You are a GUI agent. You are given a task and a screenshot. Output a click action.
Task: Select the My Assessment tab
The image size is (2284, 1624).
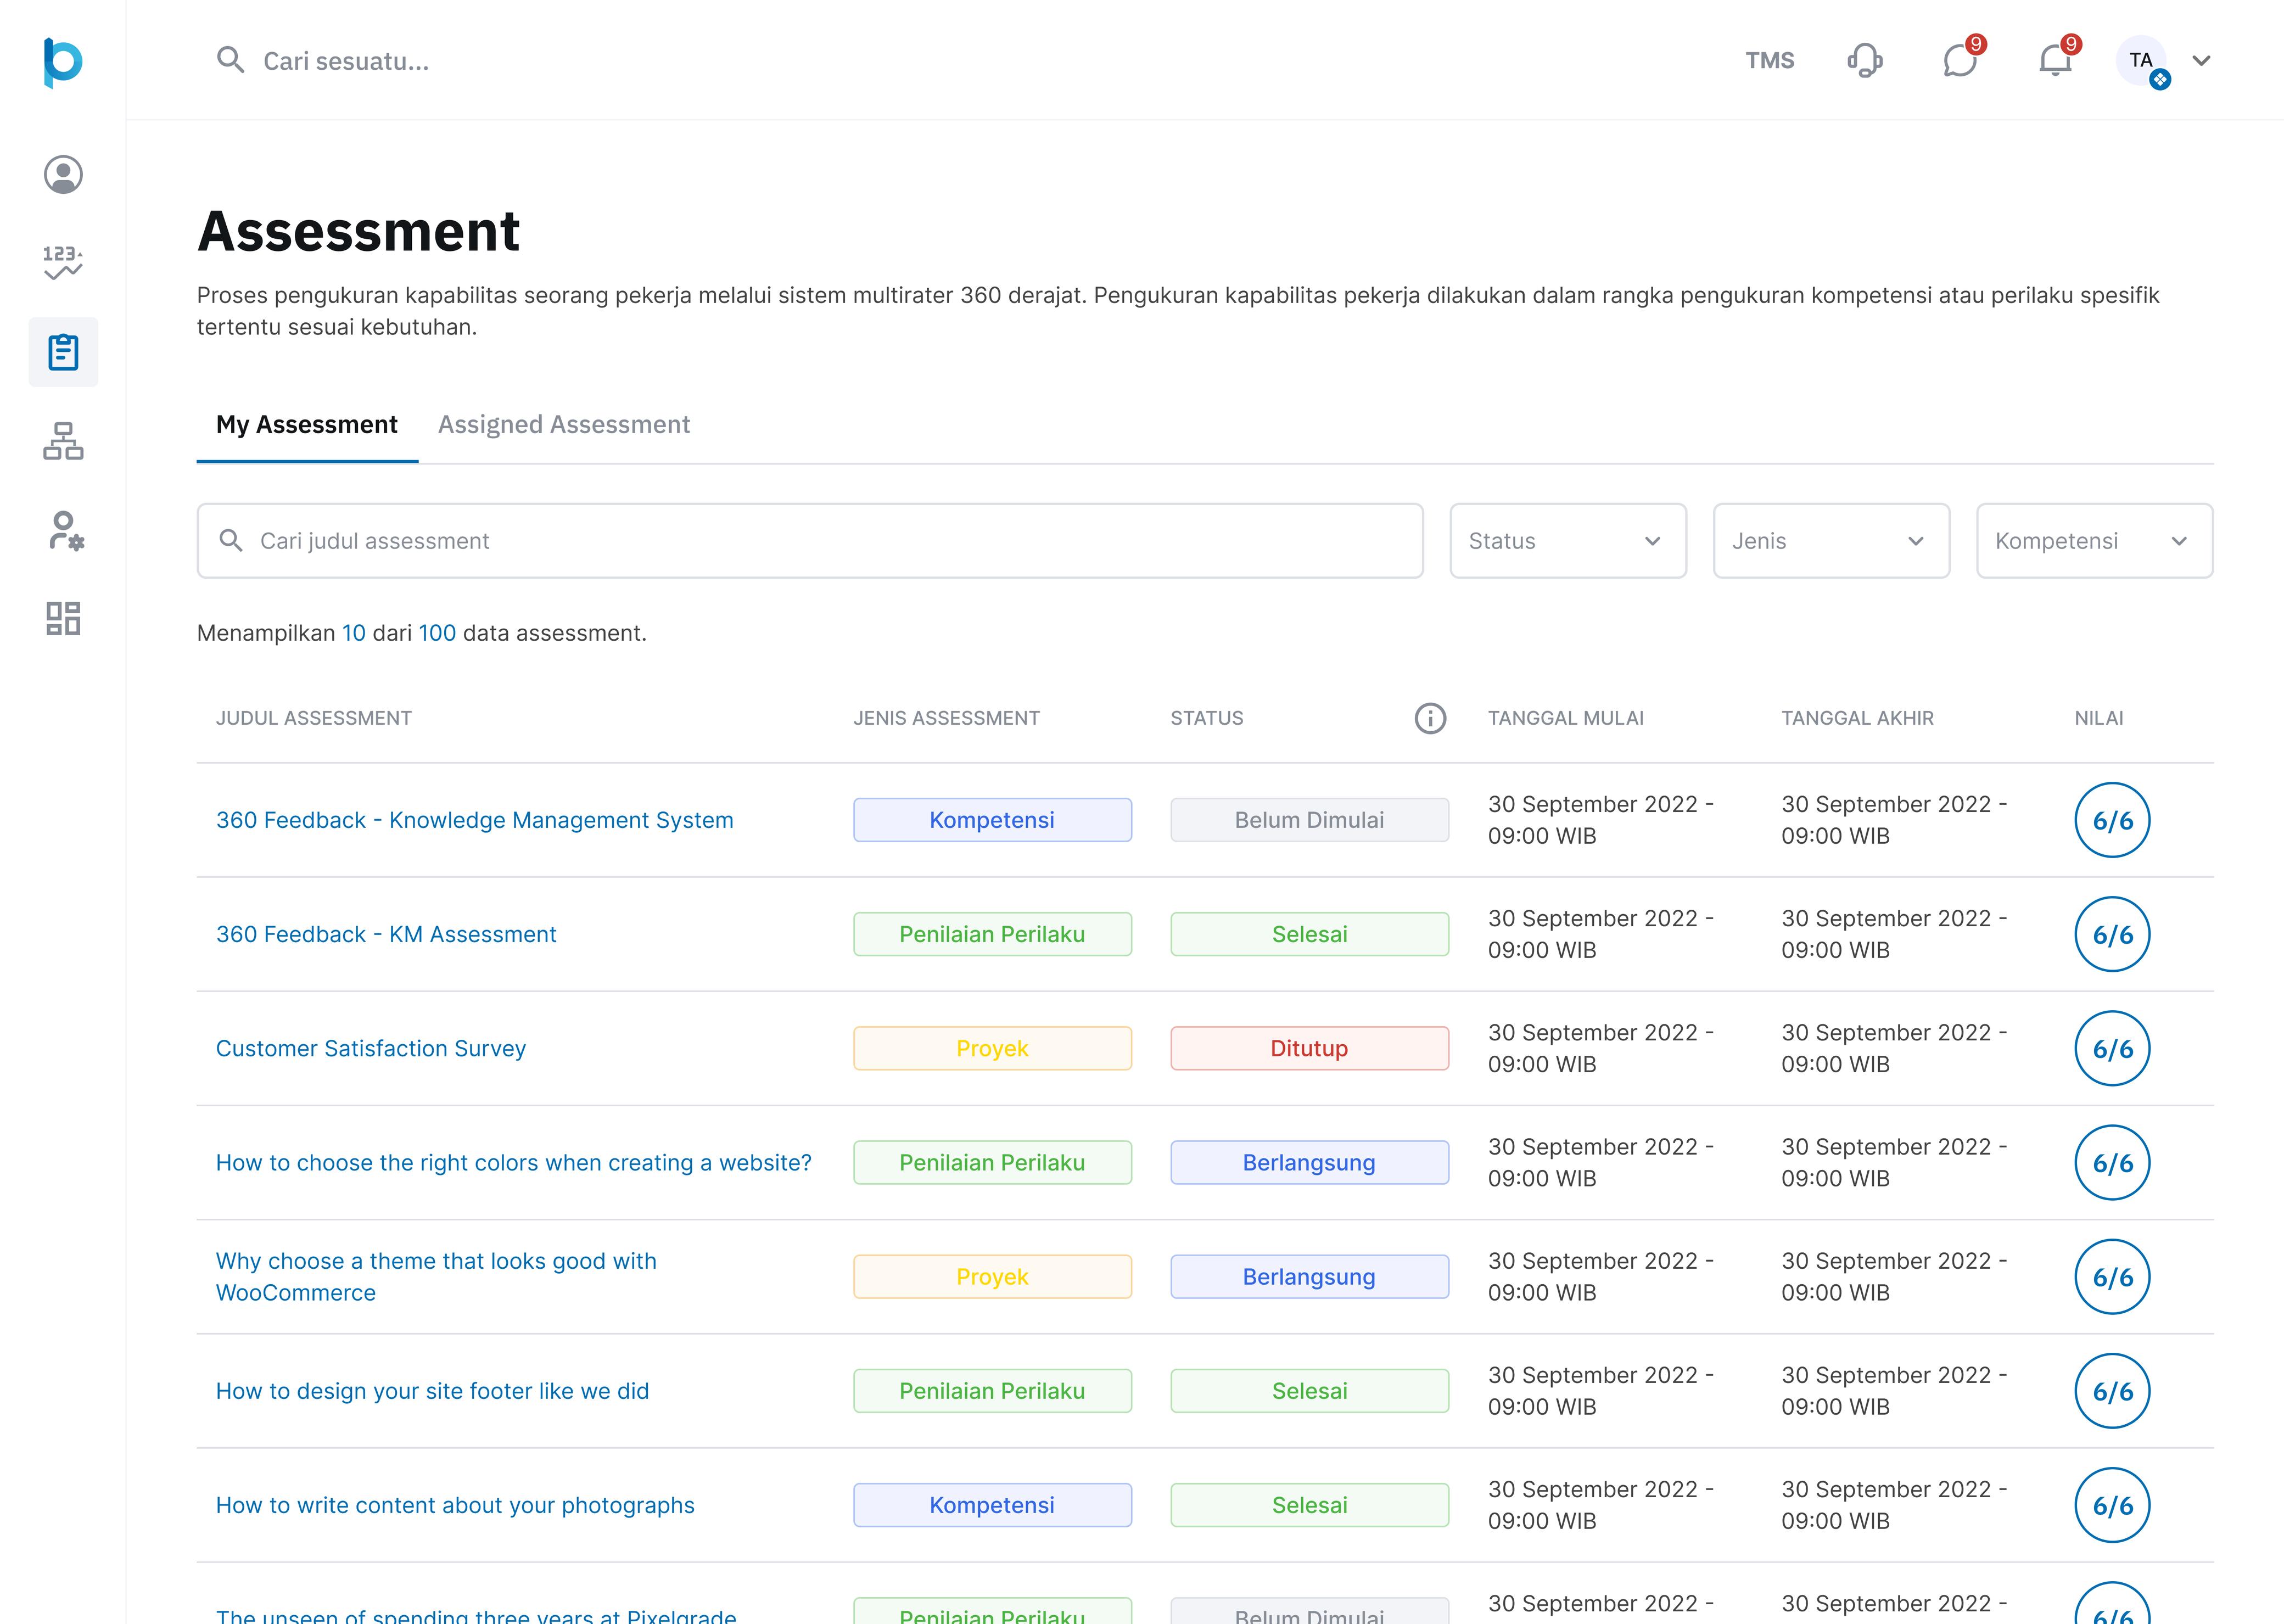pyautogui.click(x=306, y=425)
